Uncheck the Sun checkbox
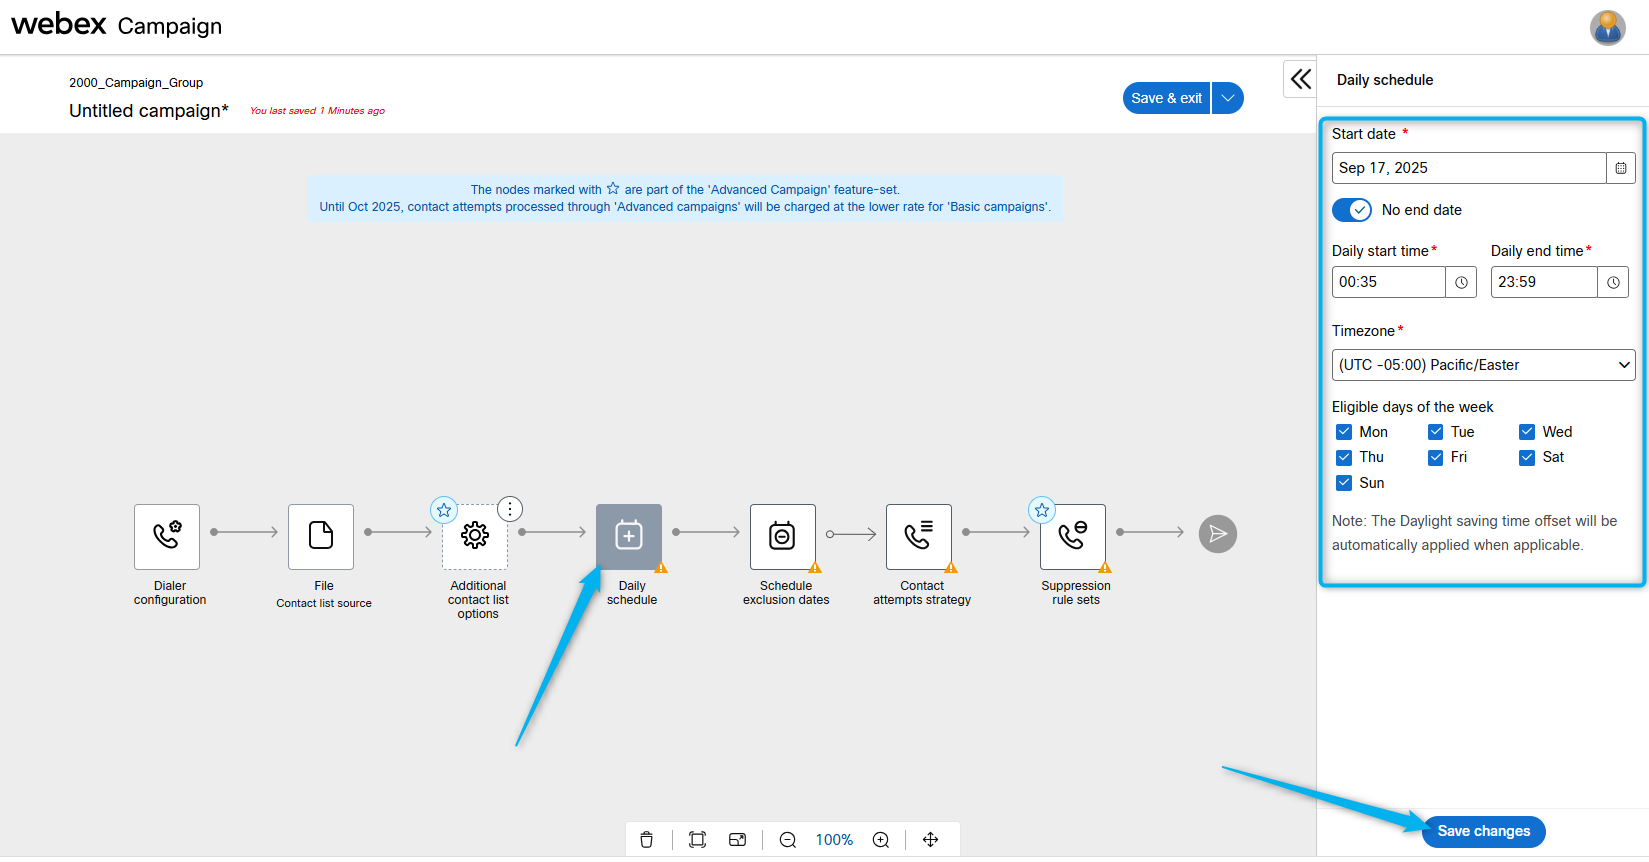 [1344, 483]
